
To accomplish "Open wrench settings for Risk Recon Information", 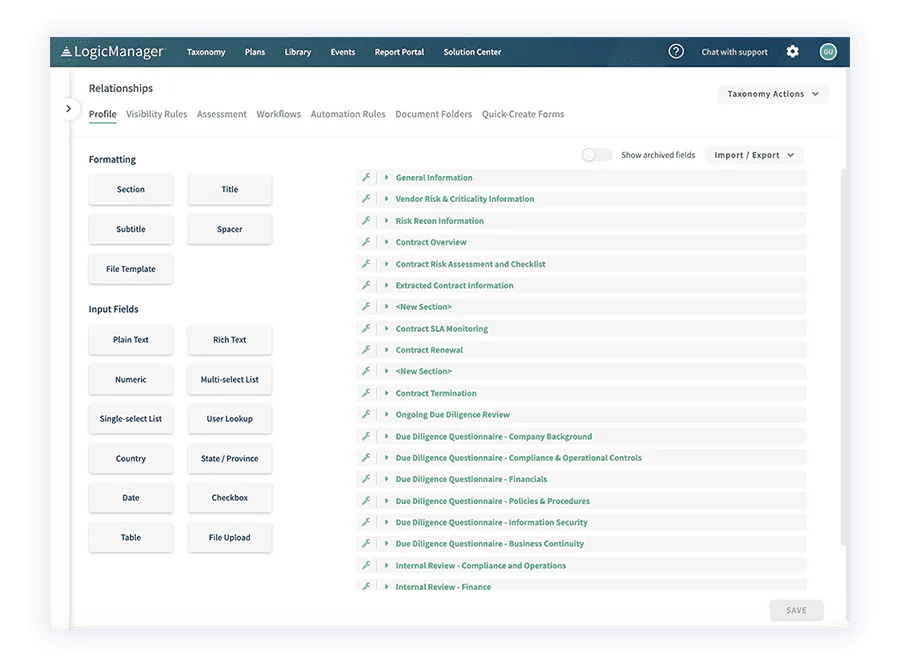I will 367,220.
